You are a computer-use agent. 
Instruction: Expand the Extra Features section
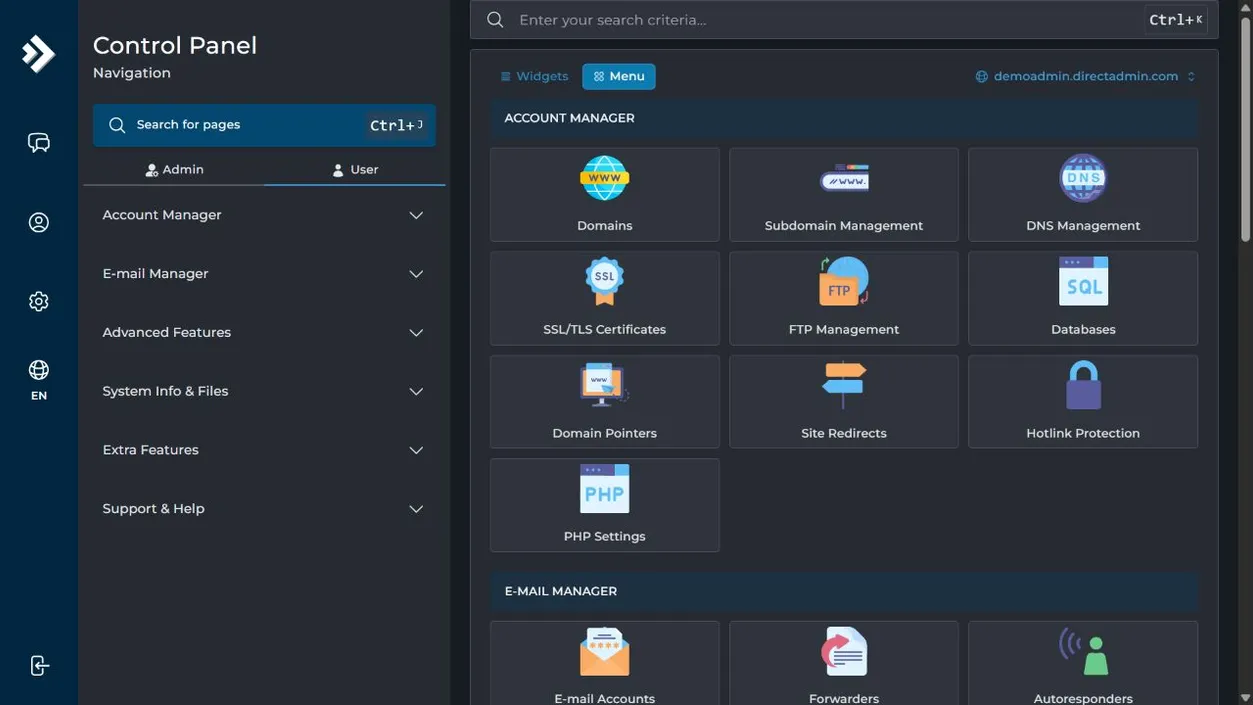coord(264,450)
